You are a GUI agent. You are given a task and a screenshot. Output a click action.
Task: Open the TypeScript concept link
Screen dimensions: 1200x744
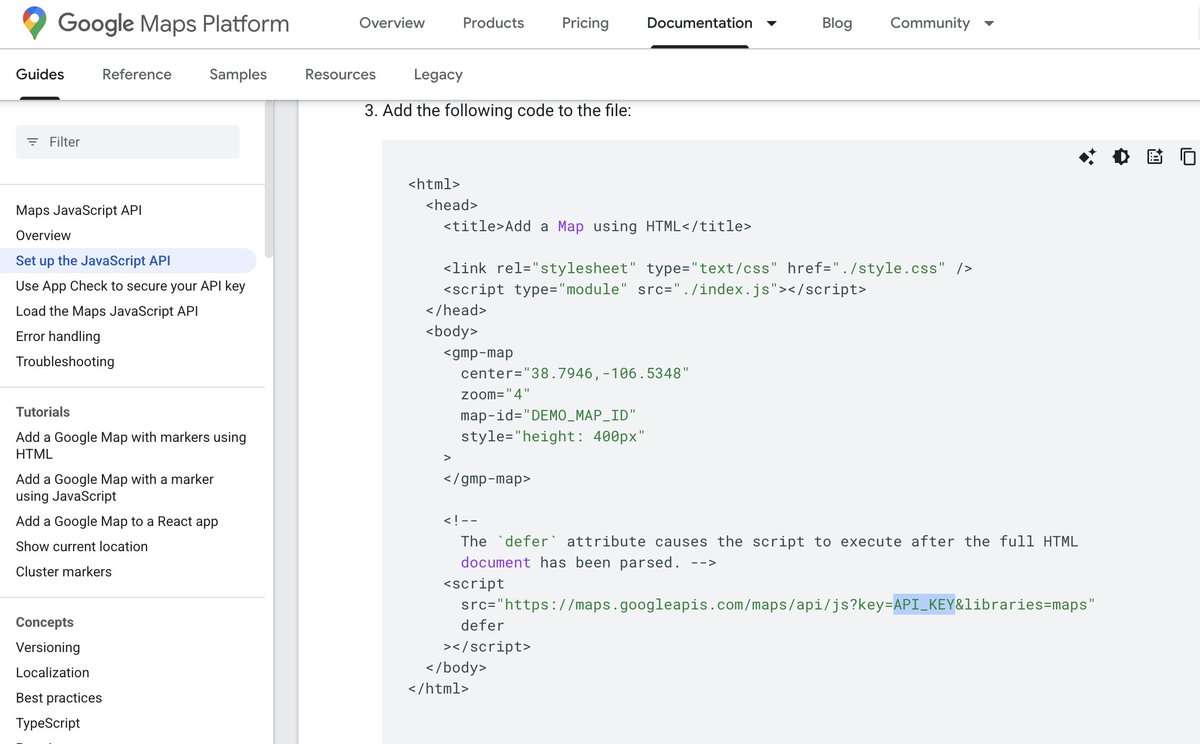48,722
